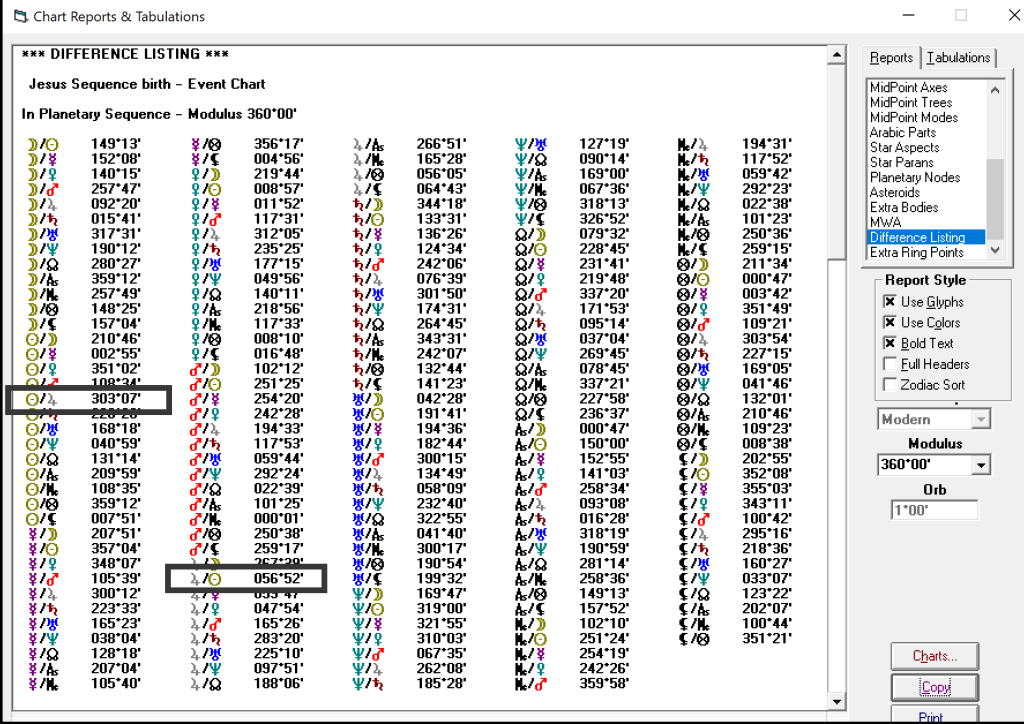Toggle the Use Colors checkbox
Viewport: 1024px width, 724px height.
point(890,323)
